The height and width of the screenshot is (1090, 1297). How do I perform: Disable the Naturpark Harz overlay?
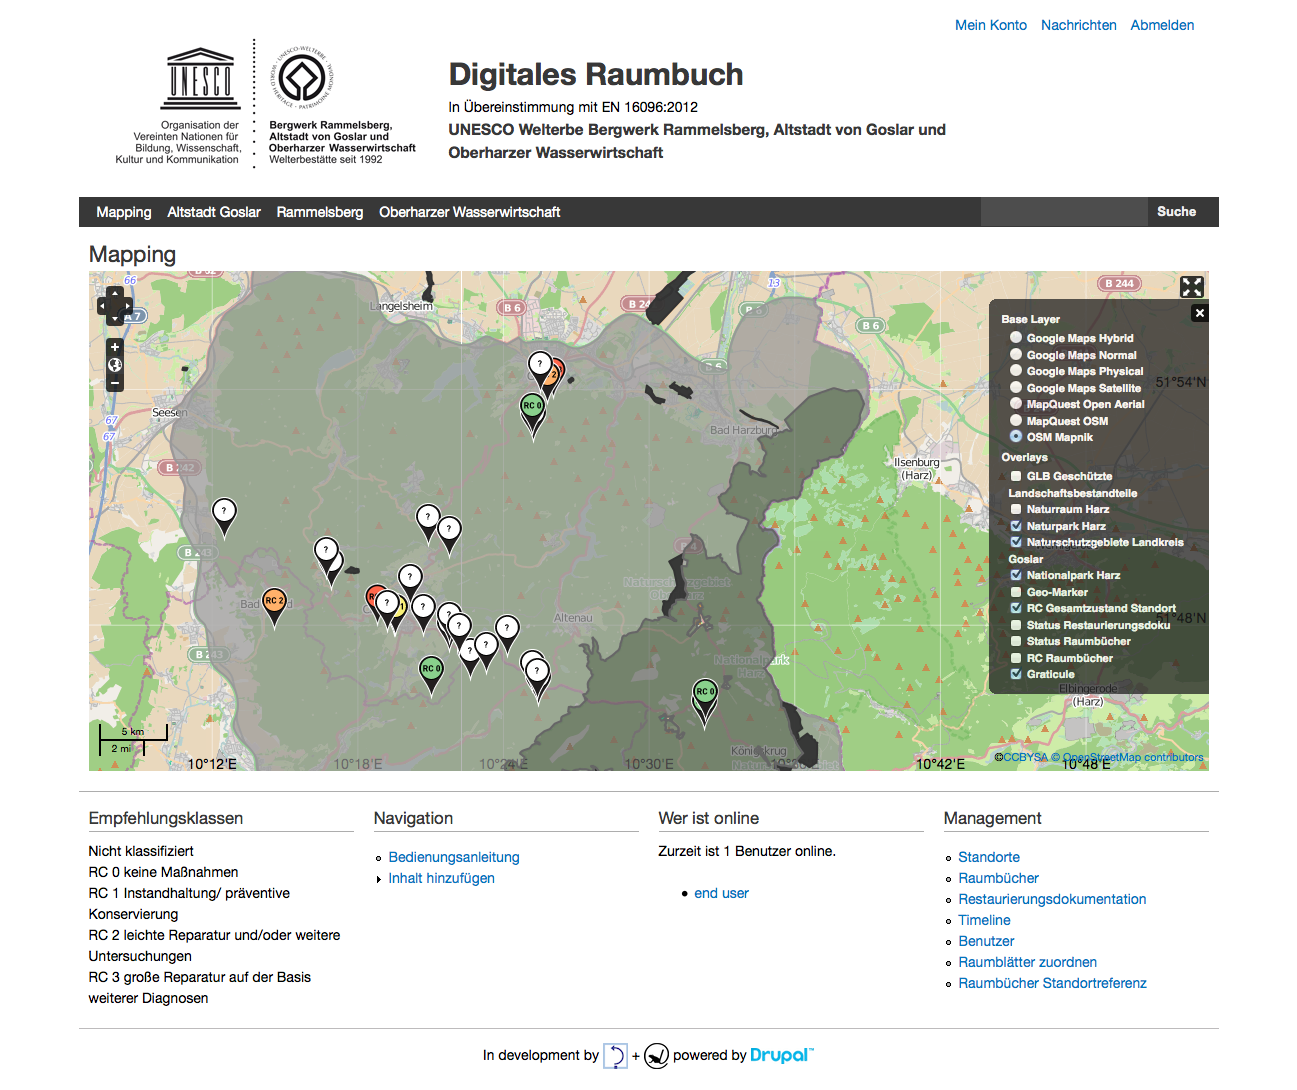tap(1016, 526)
